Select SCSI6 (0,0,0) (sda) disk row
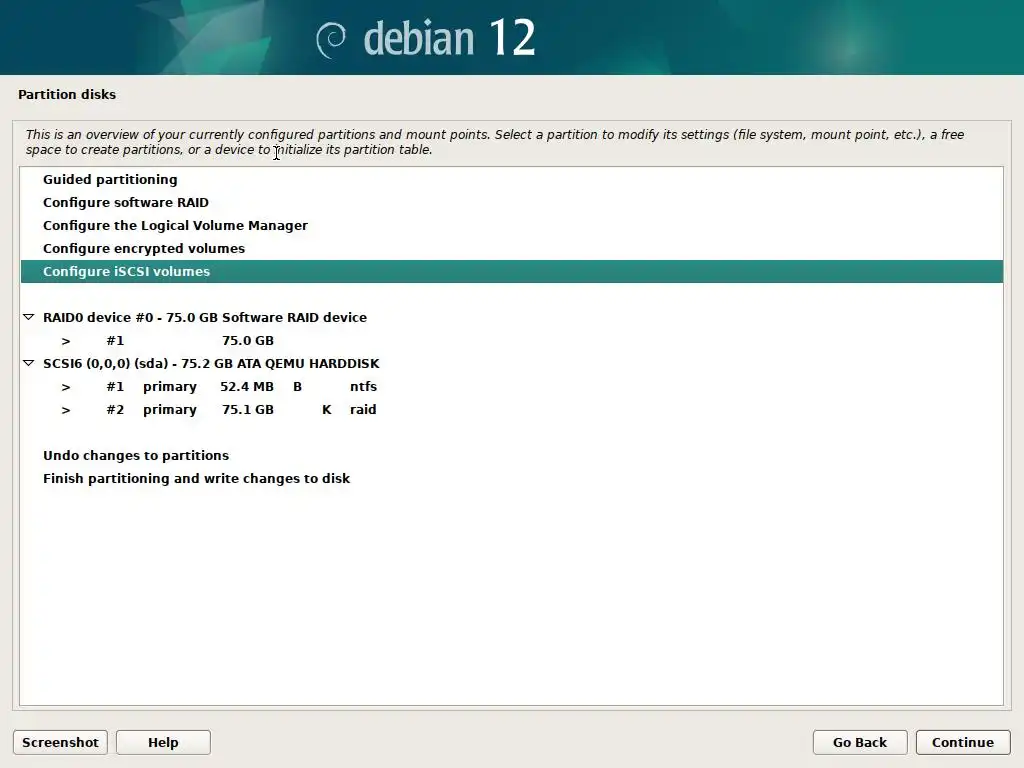 [x=512, y=364]
